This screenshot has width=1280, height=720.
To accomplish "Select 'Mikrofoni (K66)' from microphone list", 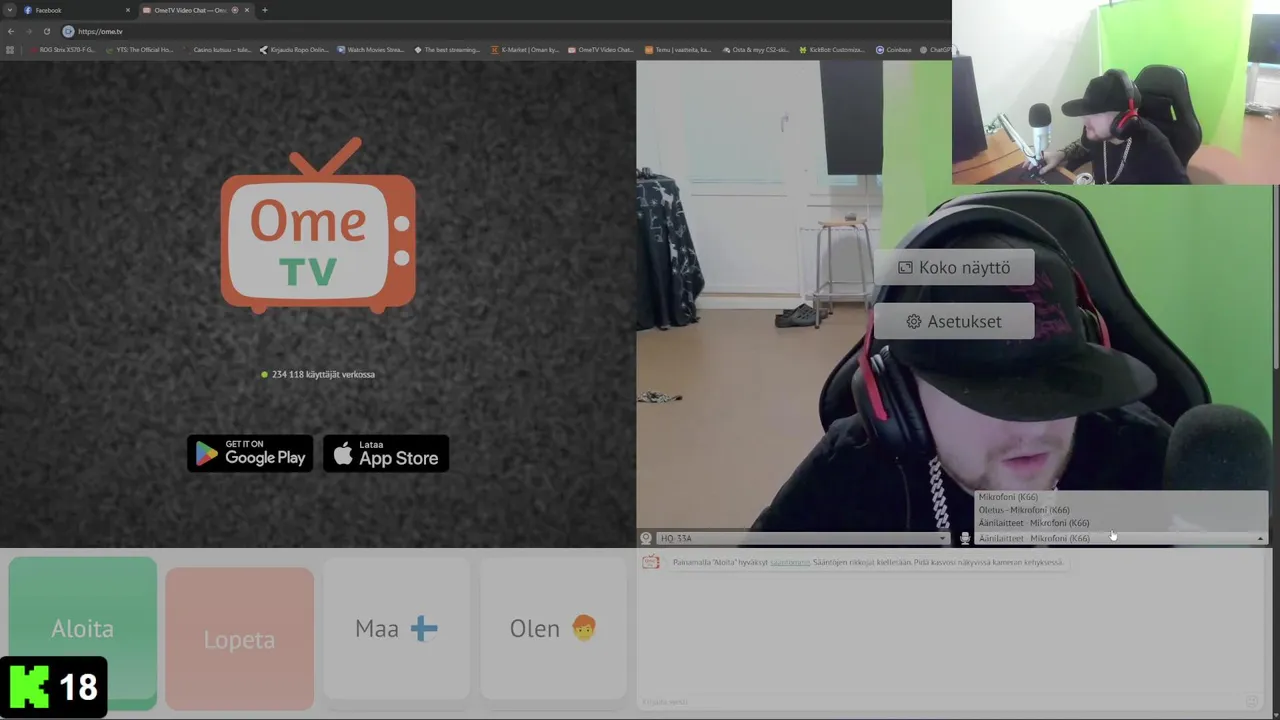I will tap(1008, 497).
